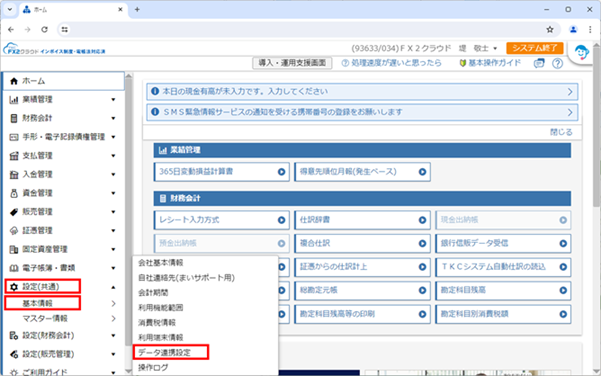
Task: Click the 設定(財務会計) icon in sidebar
Action: pos(14,336)
